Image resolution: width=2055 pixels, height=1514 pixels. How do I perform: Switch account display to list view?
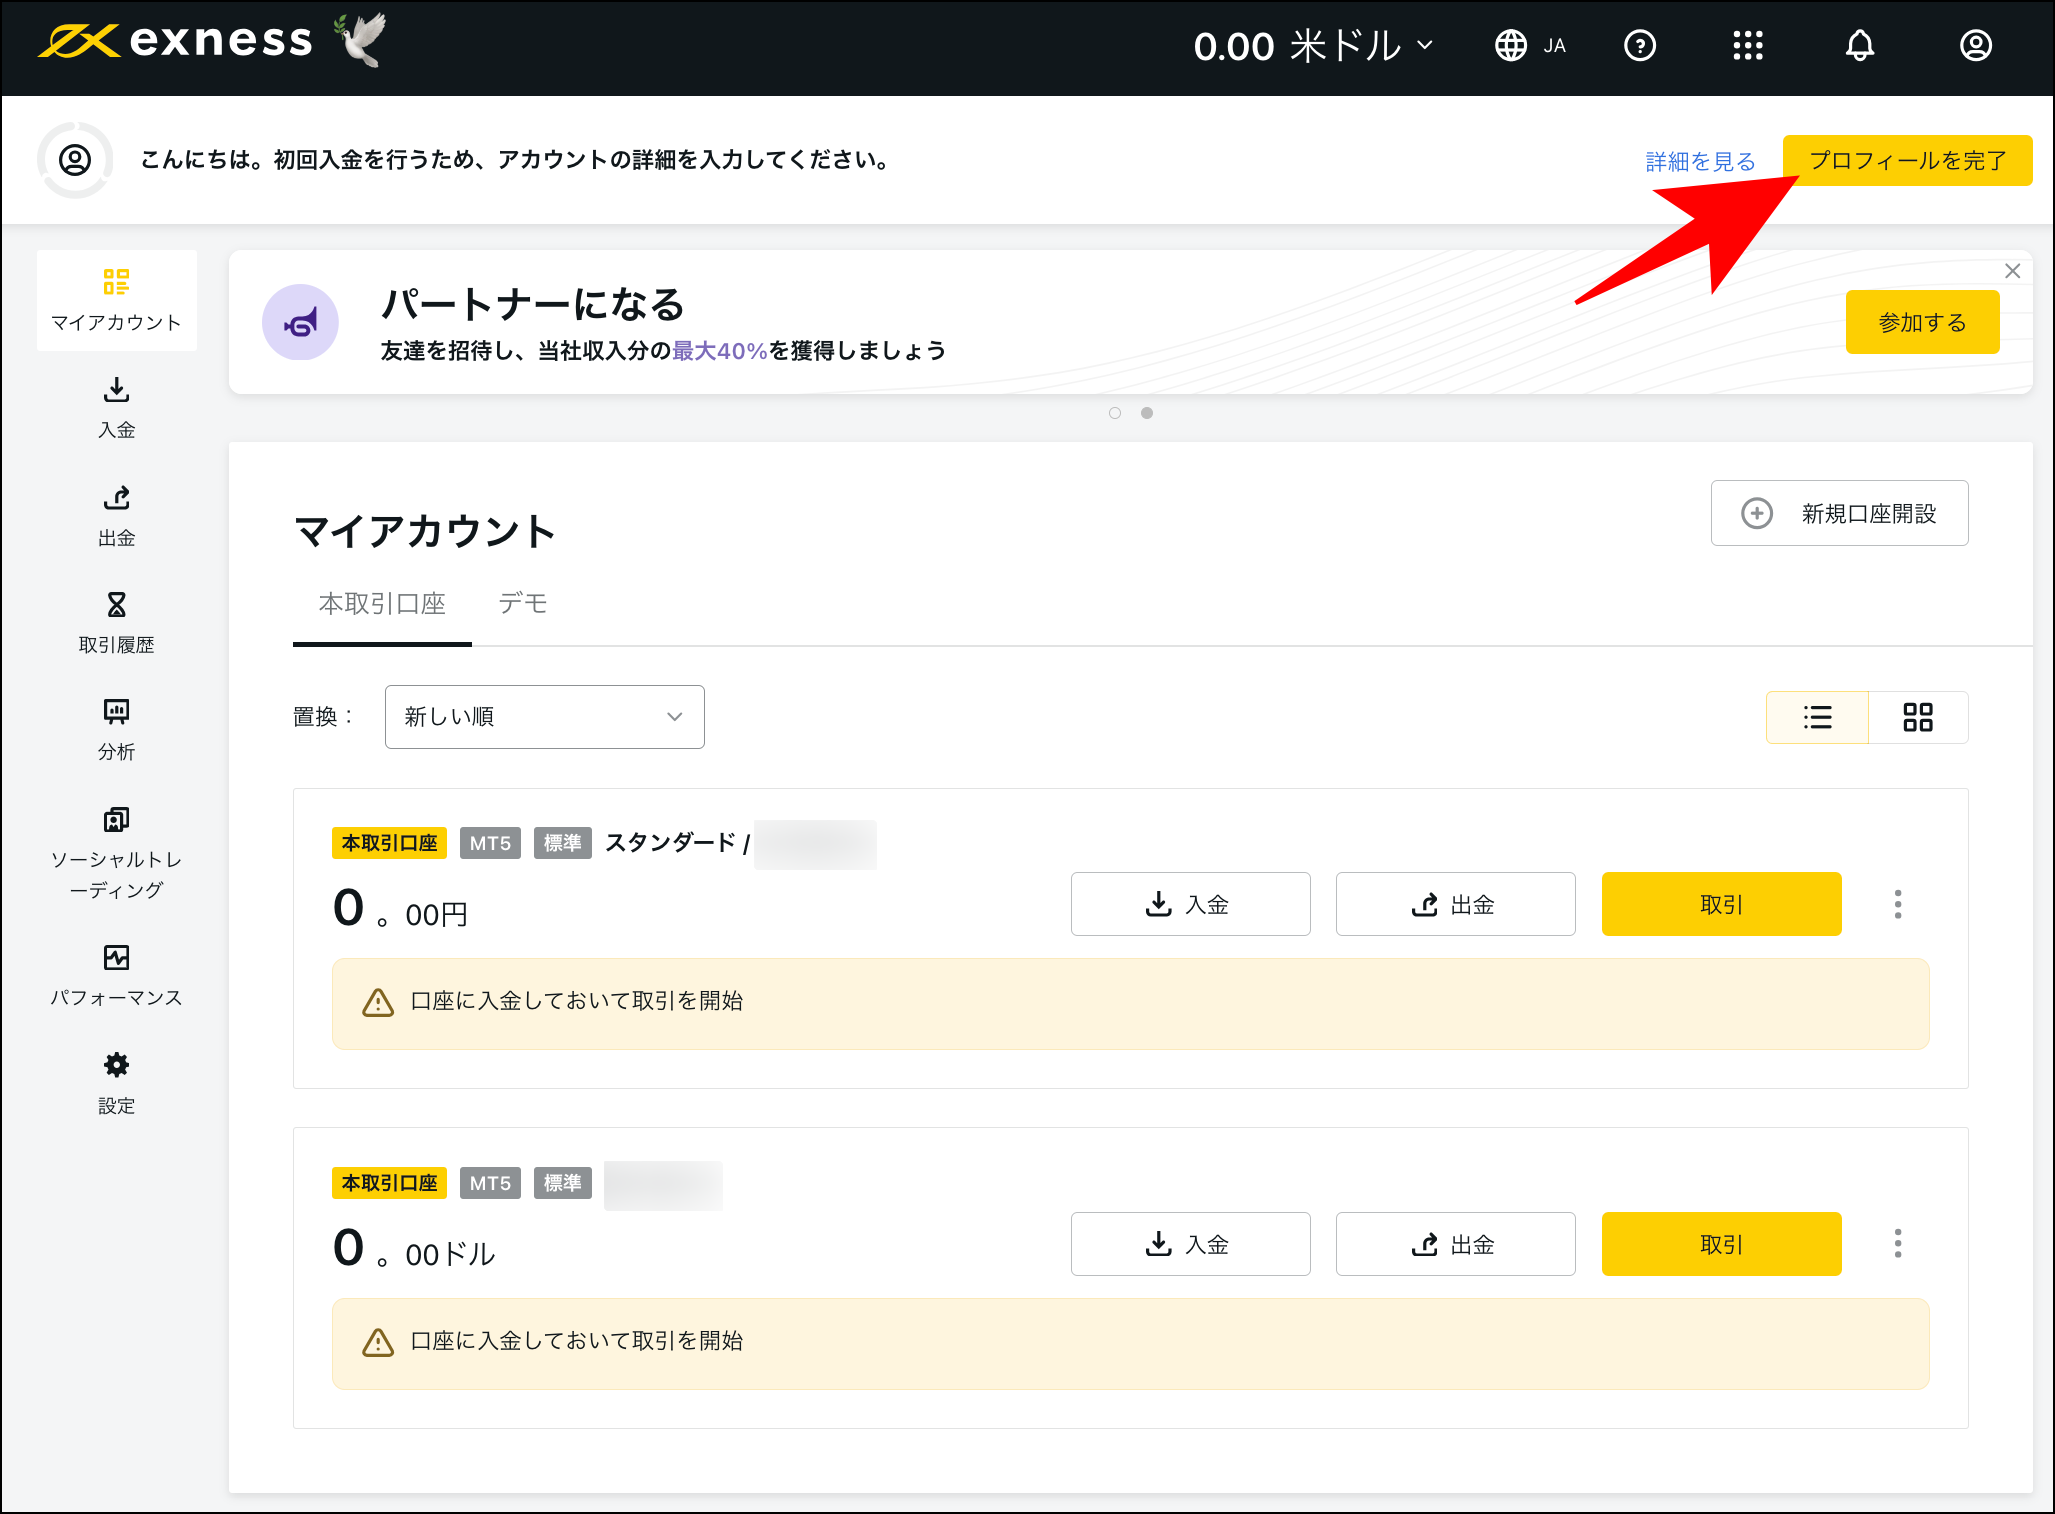click(x=1817, y=717)
